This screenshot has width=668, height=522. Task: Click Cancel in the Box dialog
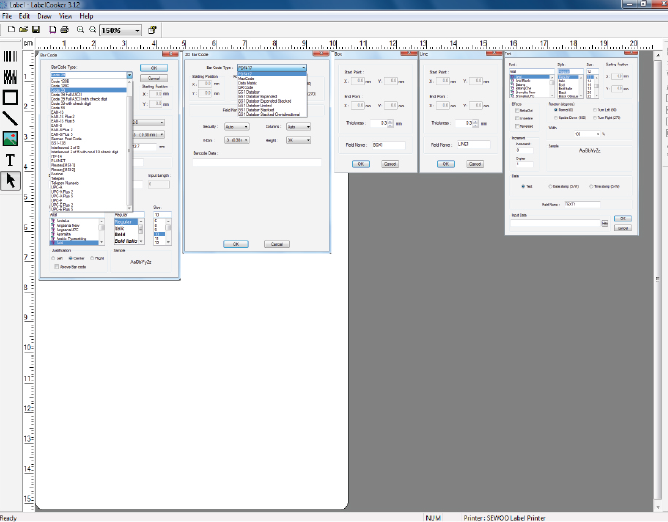390,164
